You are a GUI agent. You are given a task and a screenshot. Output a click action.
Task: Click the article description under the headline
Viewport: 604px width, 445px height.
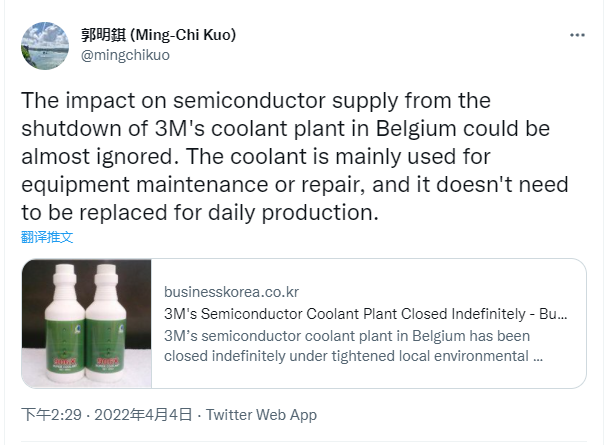[x=354, y=345]
